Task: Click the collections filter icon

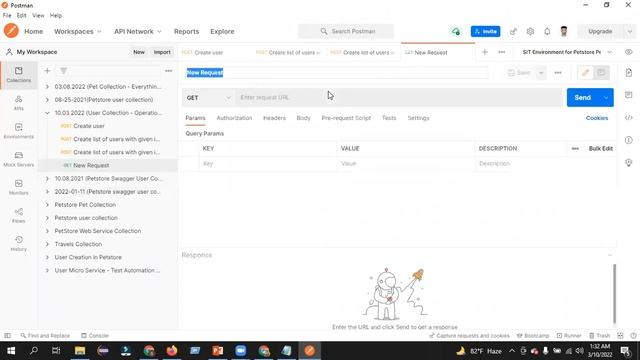Action: click(63, 71)
